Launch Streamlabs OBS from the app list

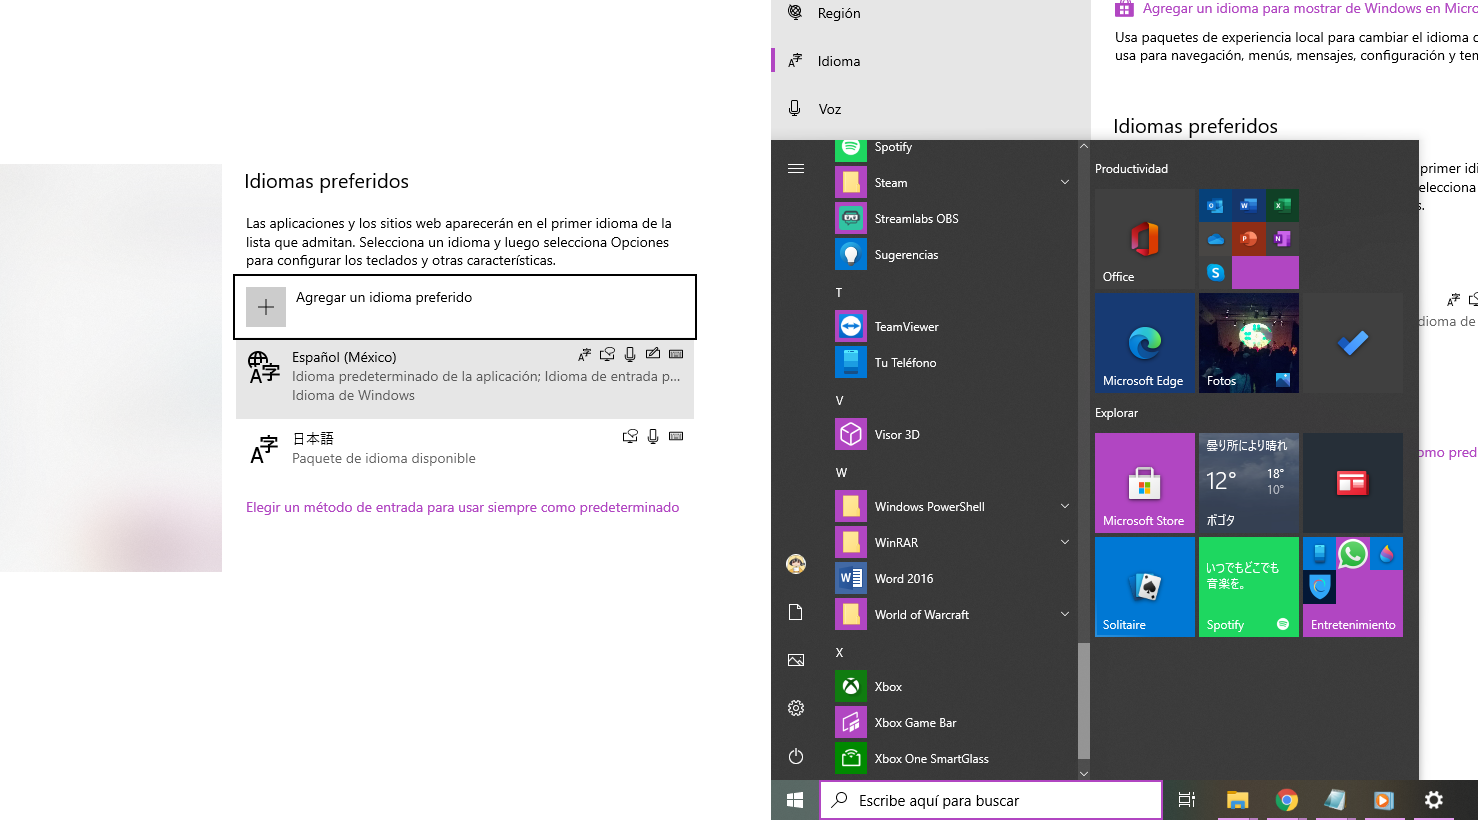pyautogui.click(x=954, y=219)
